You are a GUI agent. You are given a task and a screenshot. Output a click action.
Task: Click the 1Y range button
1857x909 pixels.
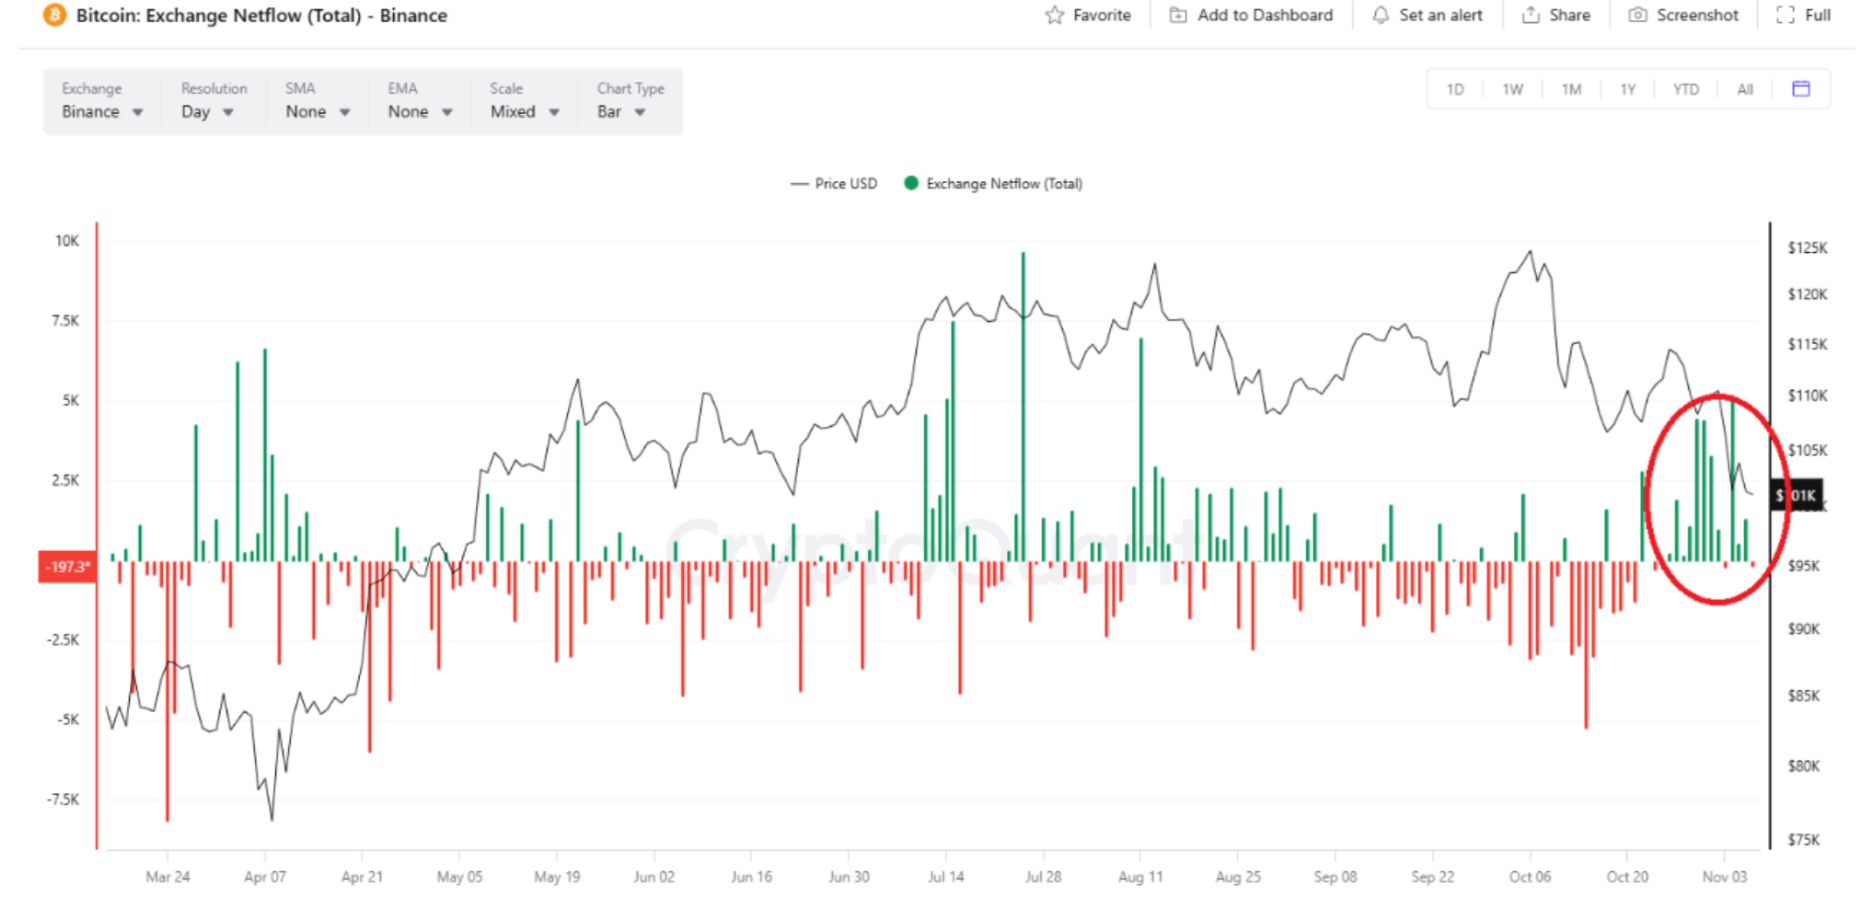1627,89
